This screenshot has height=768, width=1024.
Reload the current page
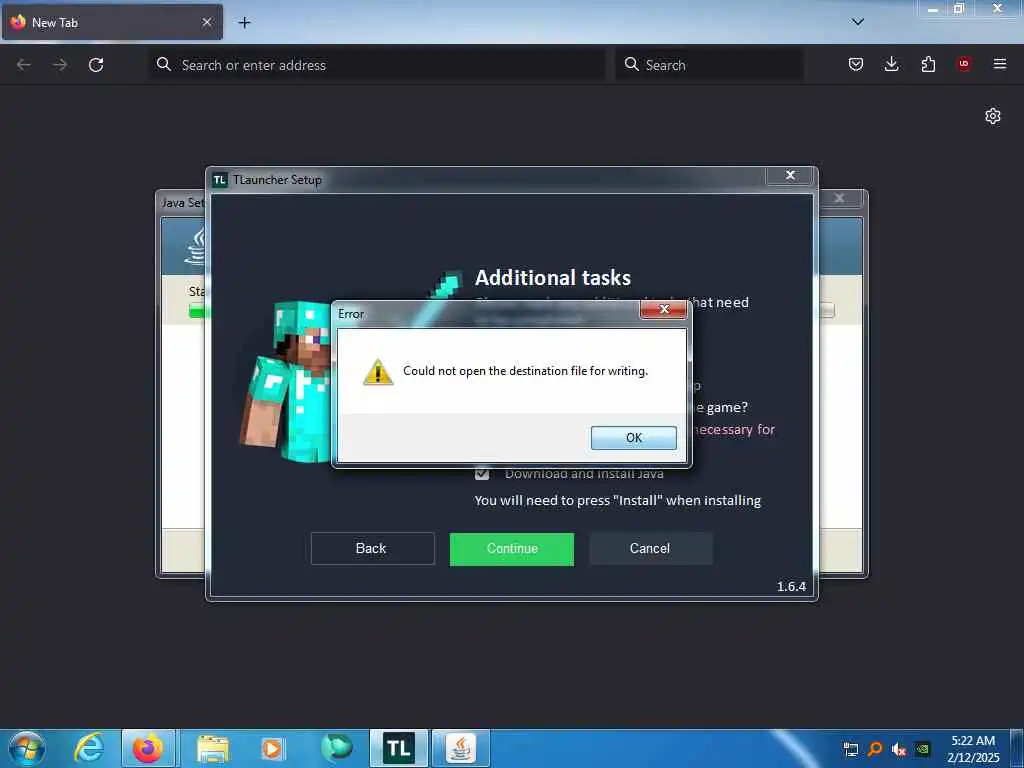96,65
